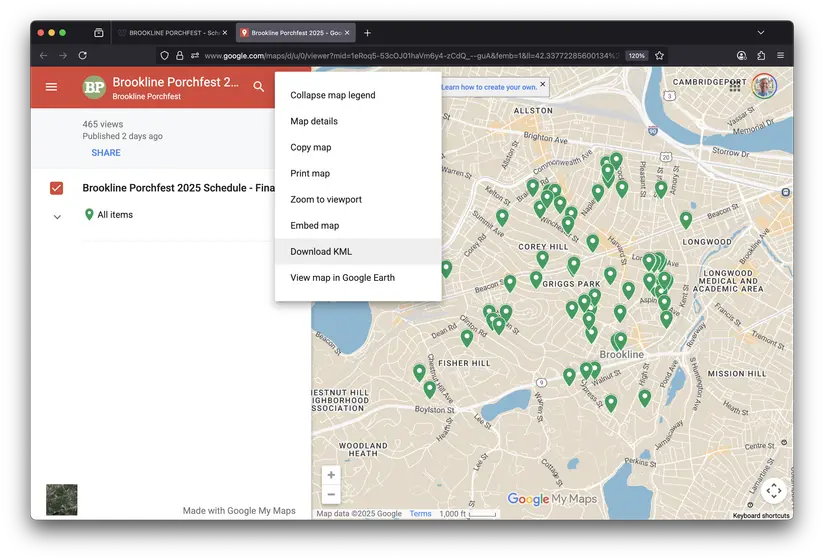Click the fullscreen map view icon

point(773,490)
